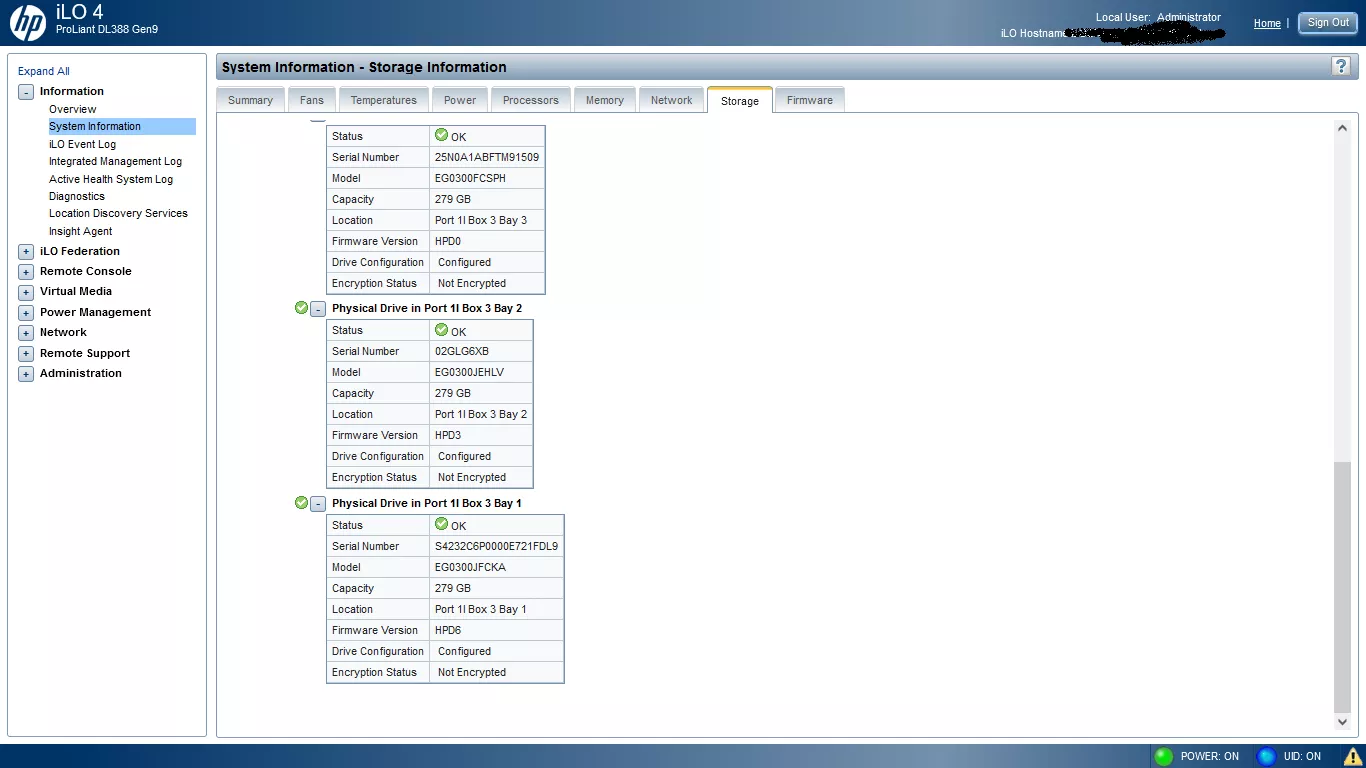Click OK check icon in Bay 3 Status row
This screenshot has height=768, width=1366.
(441, 135)
